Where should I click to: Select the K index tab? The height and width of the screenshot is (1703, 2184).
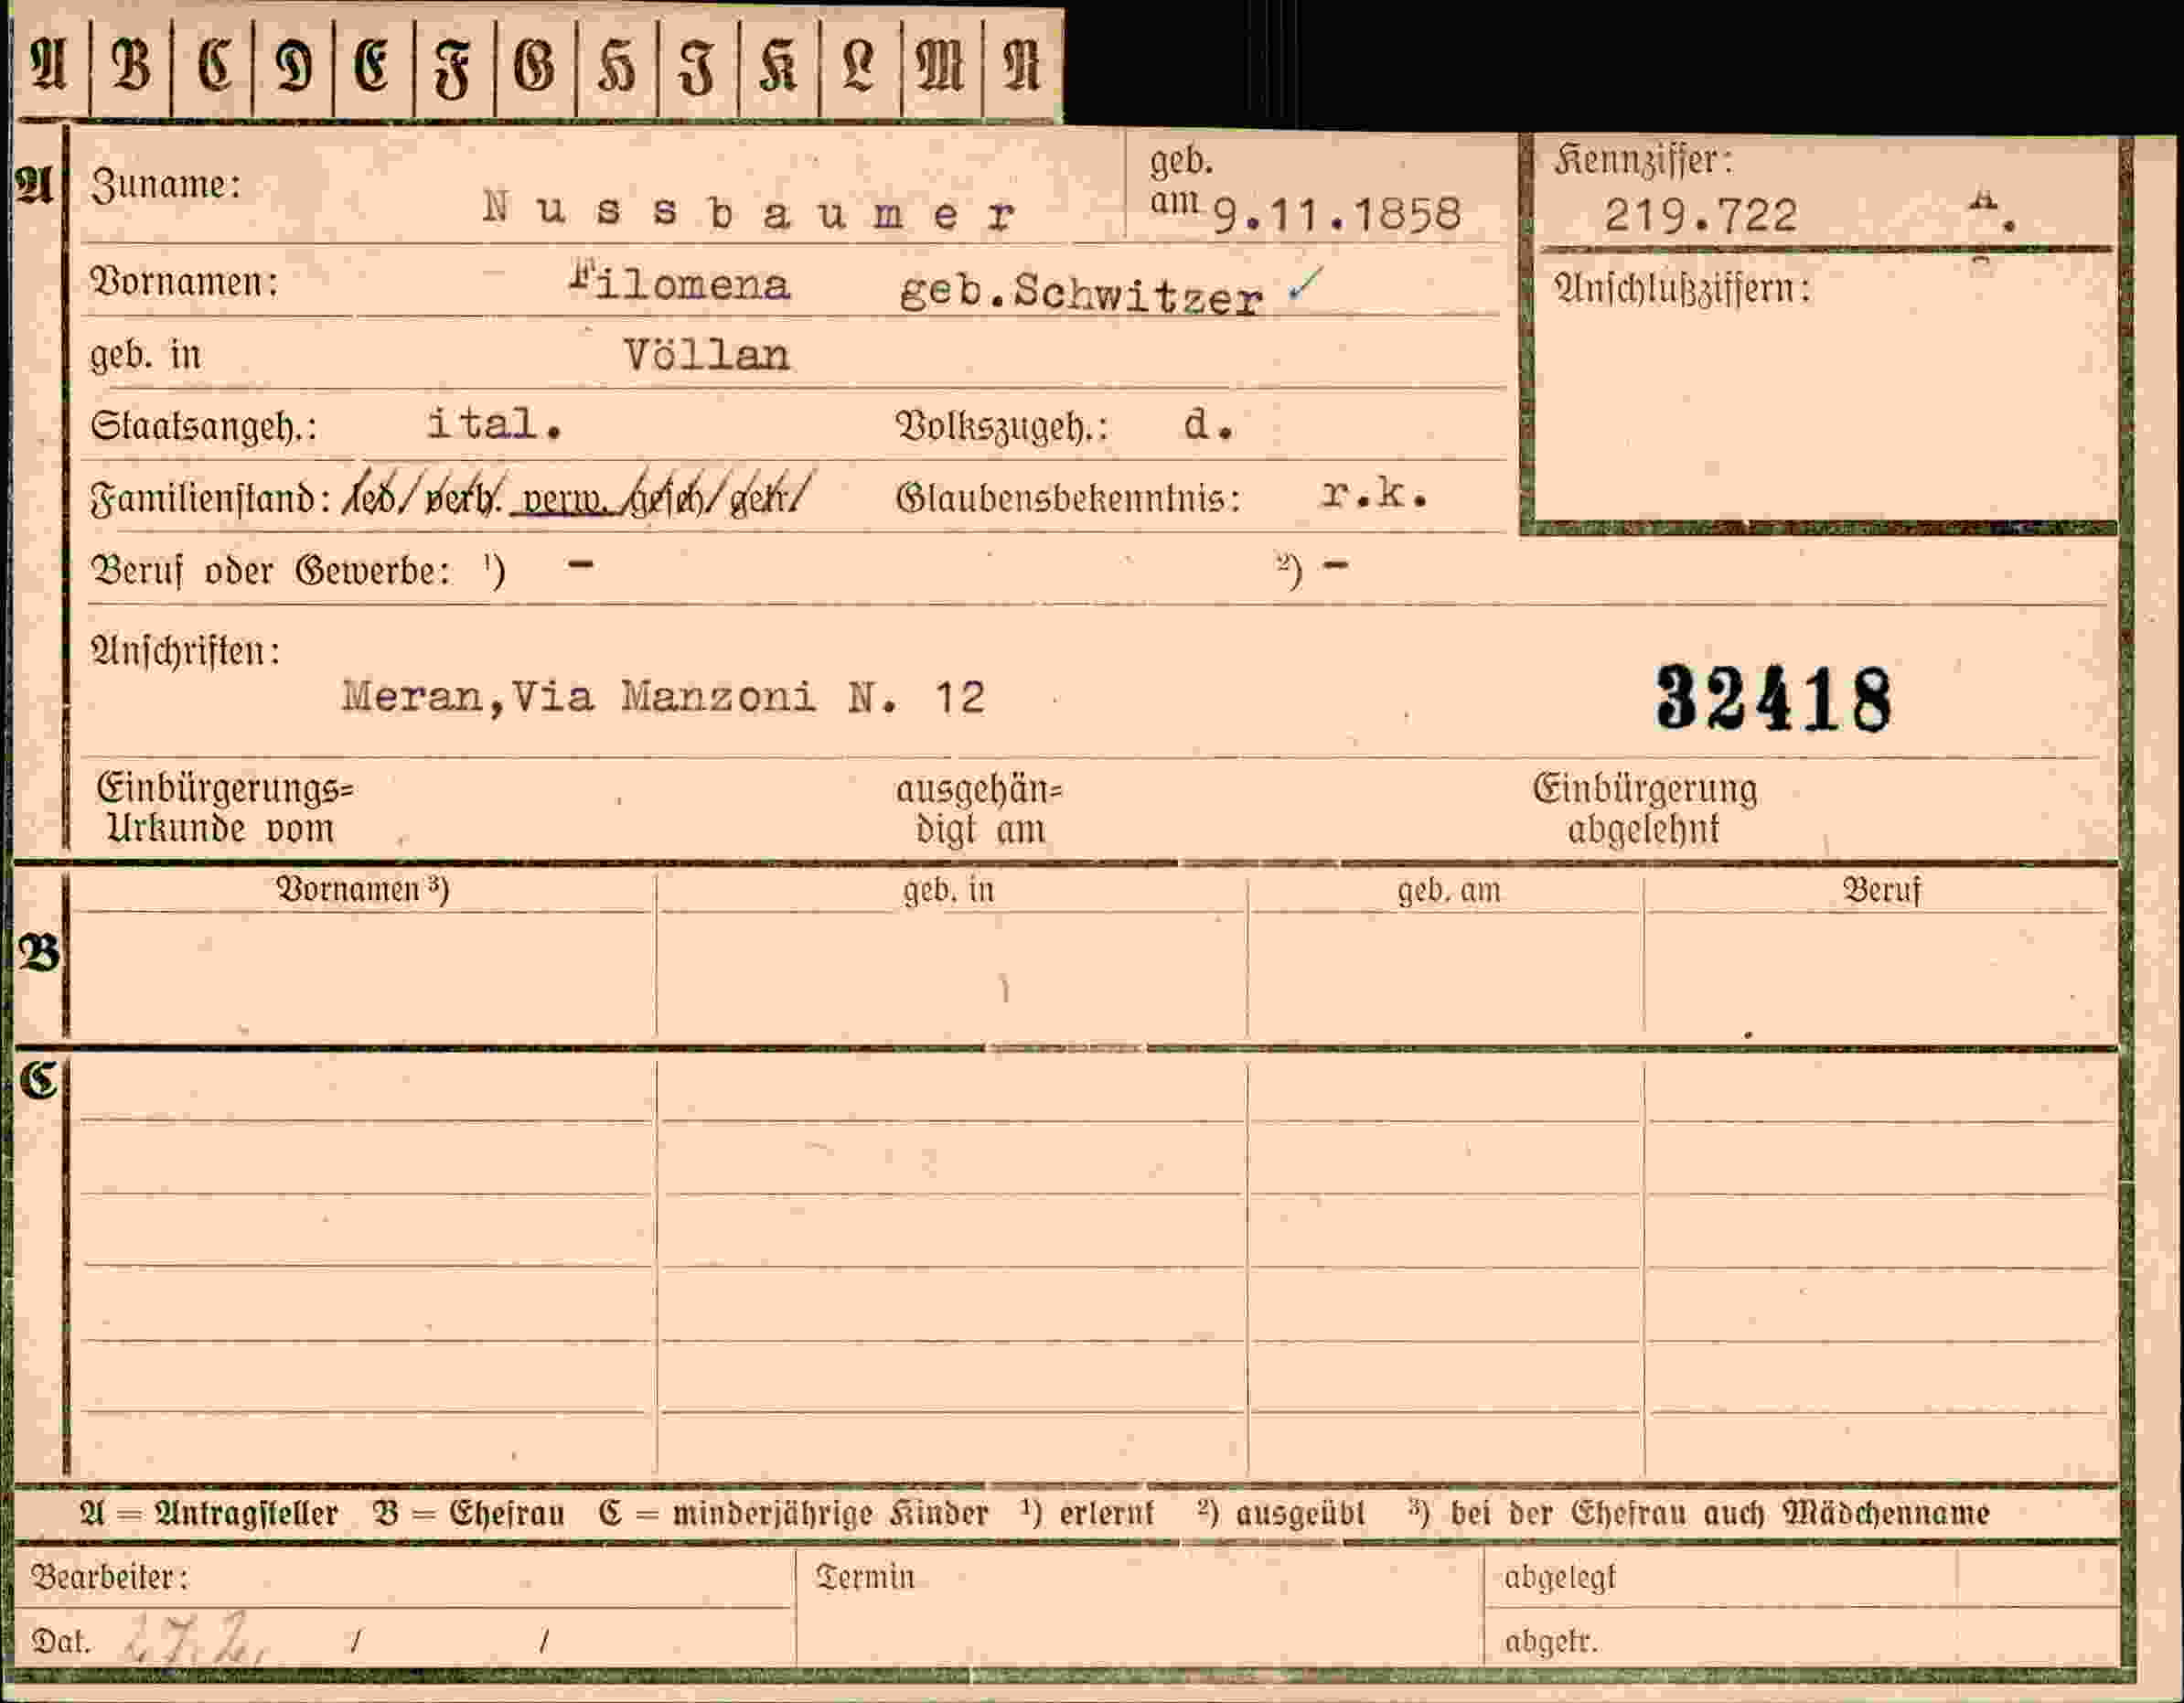[778, 67]
